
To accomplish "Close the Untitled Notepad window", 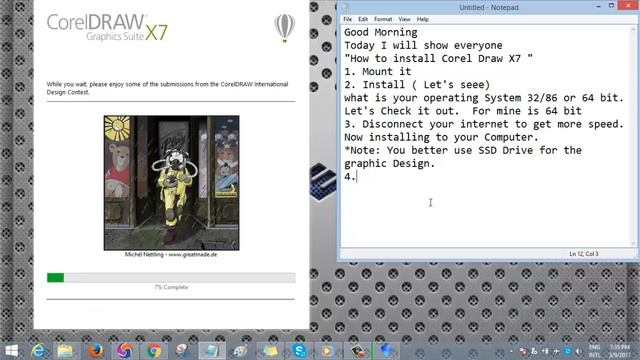I will tap(628, 5).
